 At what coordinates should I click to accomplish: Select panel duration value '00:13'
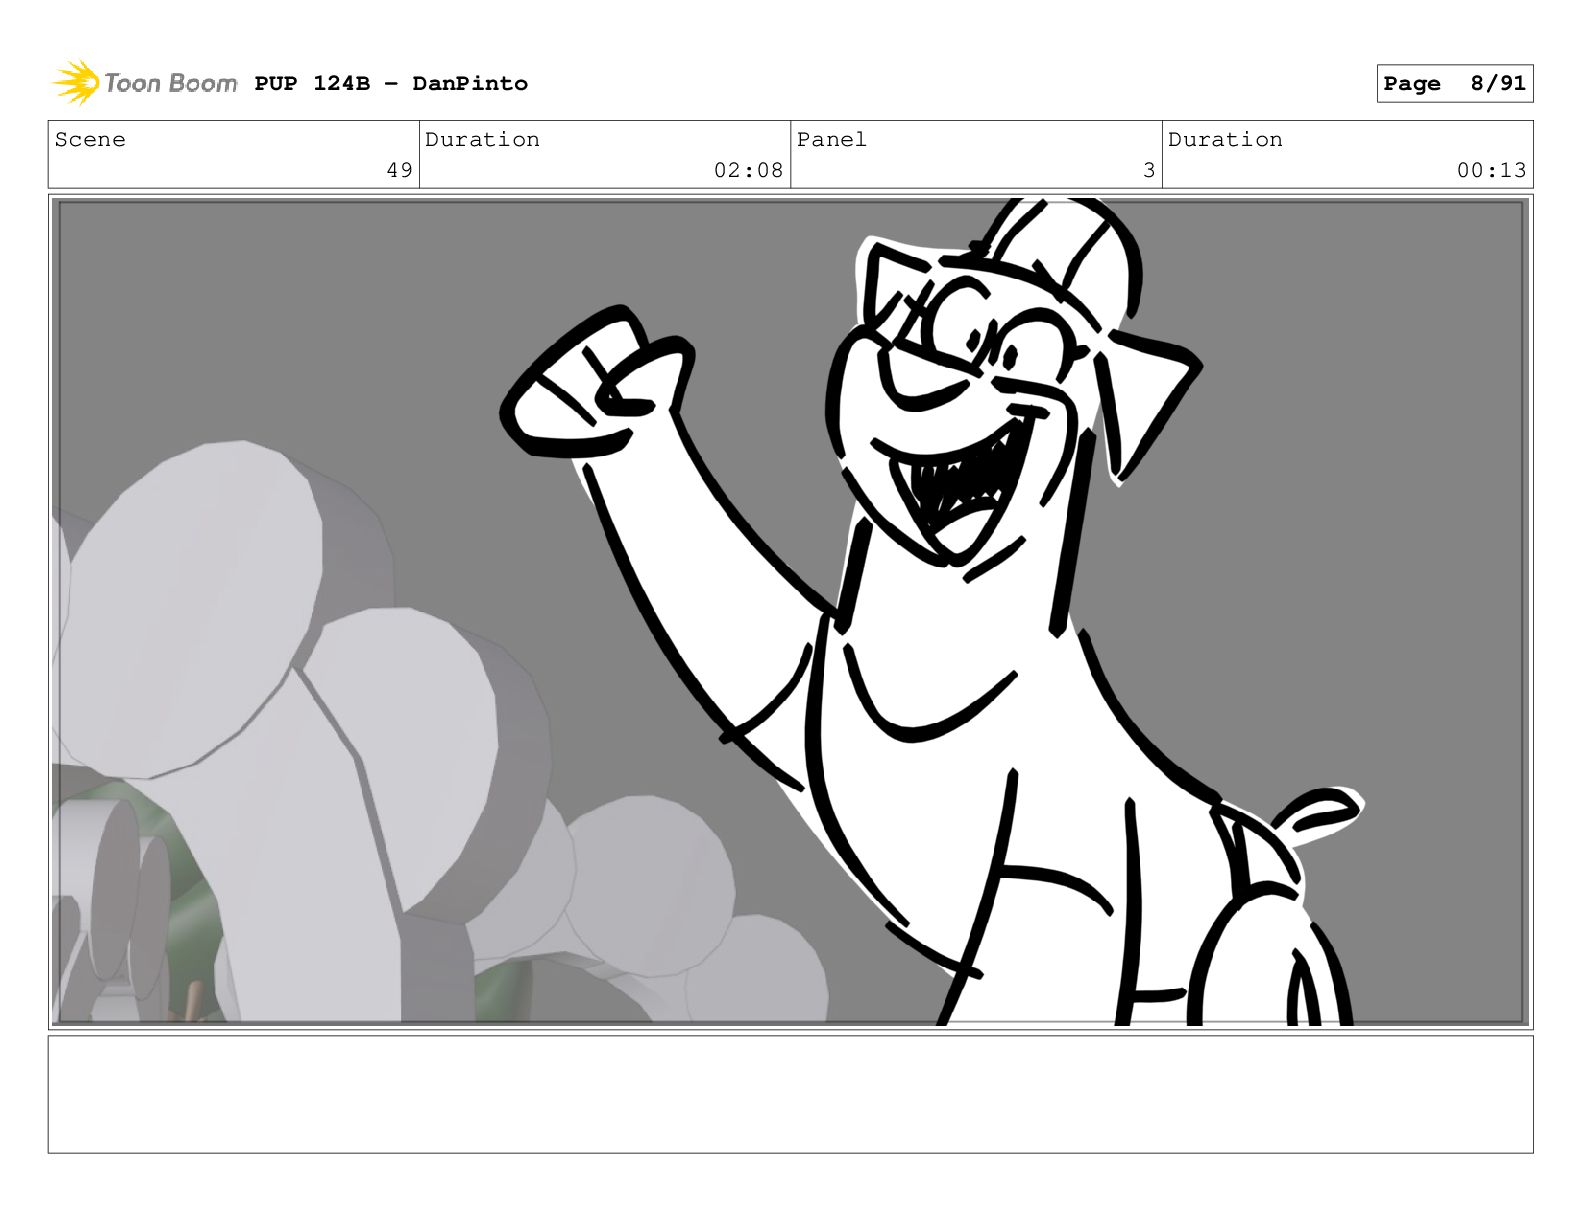pyautogui.click(x=1491, y=170)
